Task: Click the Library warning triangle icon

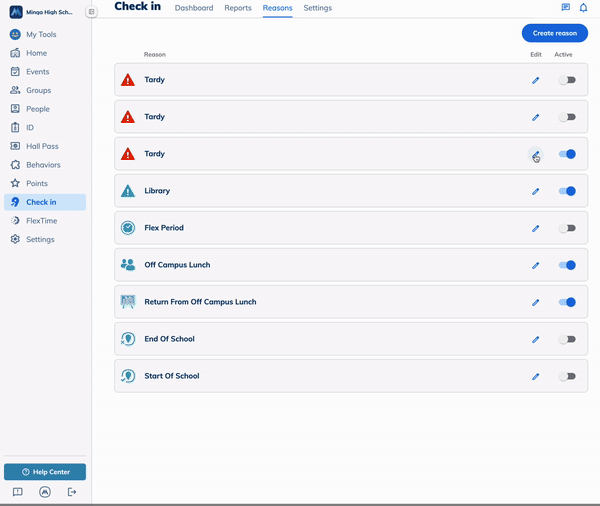Action: 128,191
